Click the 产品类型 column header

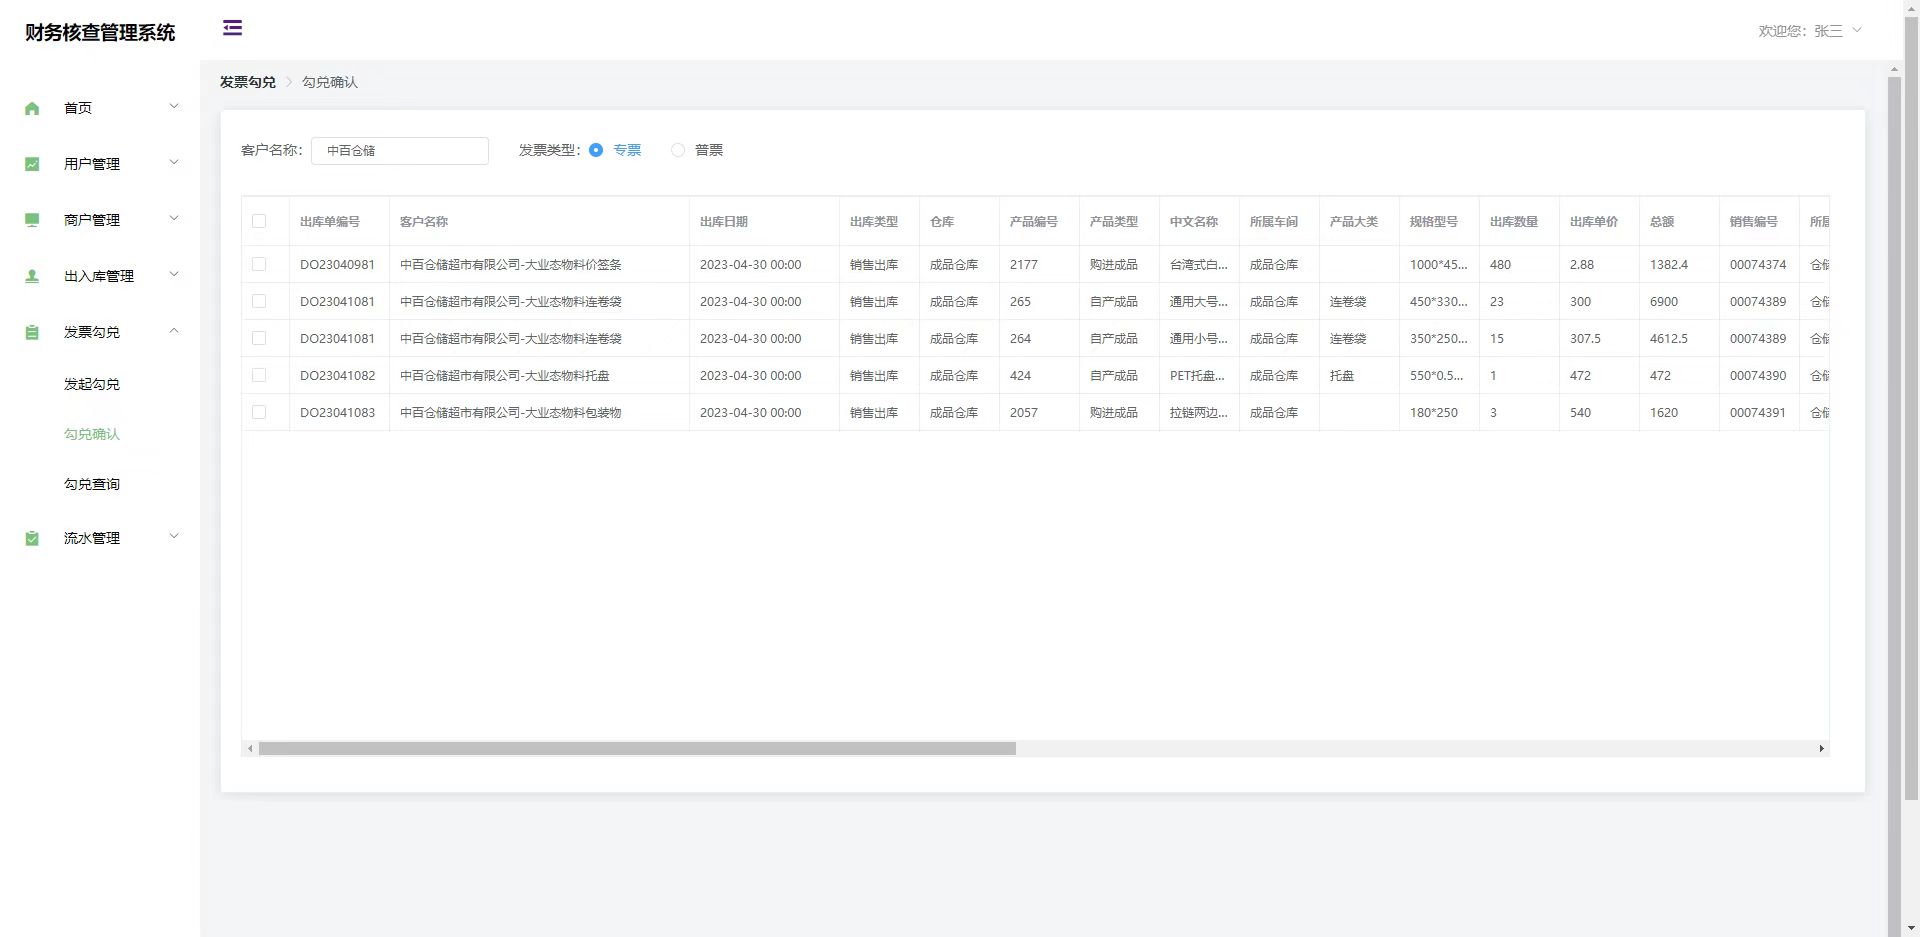(1114, 221)
